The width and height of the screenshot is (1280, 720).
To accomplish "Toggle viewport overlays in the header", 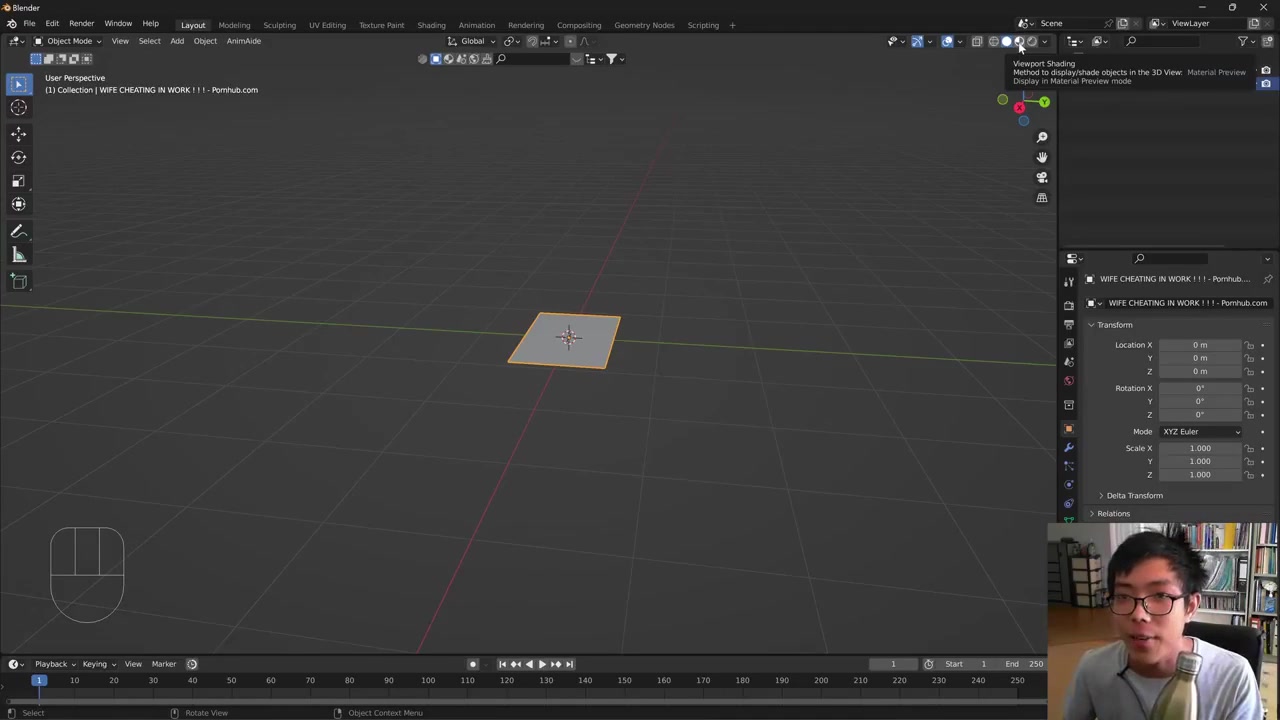I will pyautogui.click(x=947, y=41).
